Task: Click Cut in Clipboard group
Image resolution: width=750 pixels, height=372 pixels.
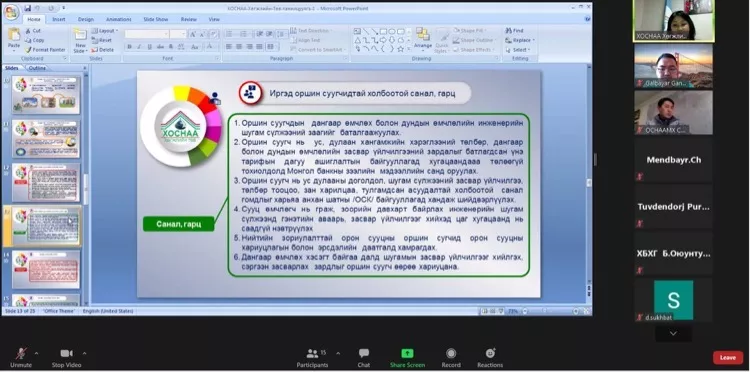Action: 33,31
